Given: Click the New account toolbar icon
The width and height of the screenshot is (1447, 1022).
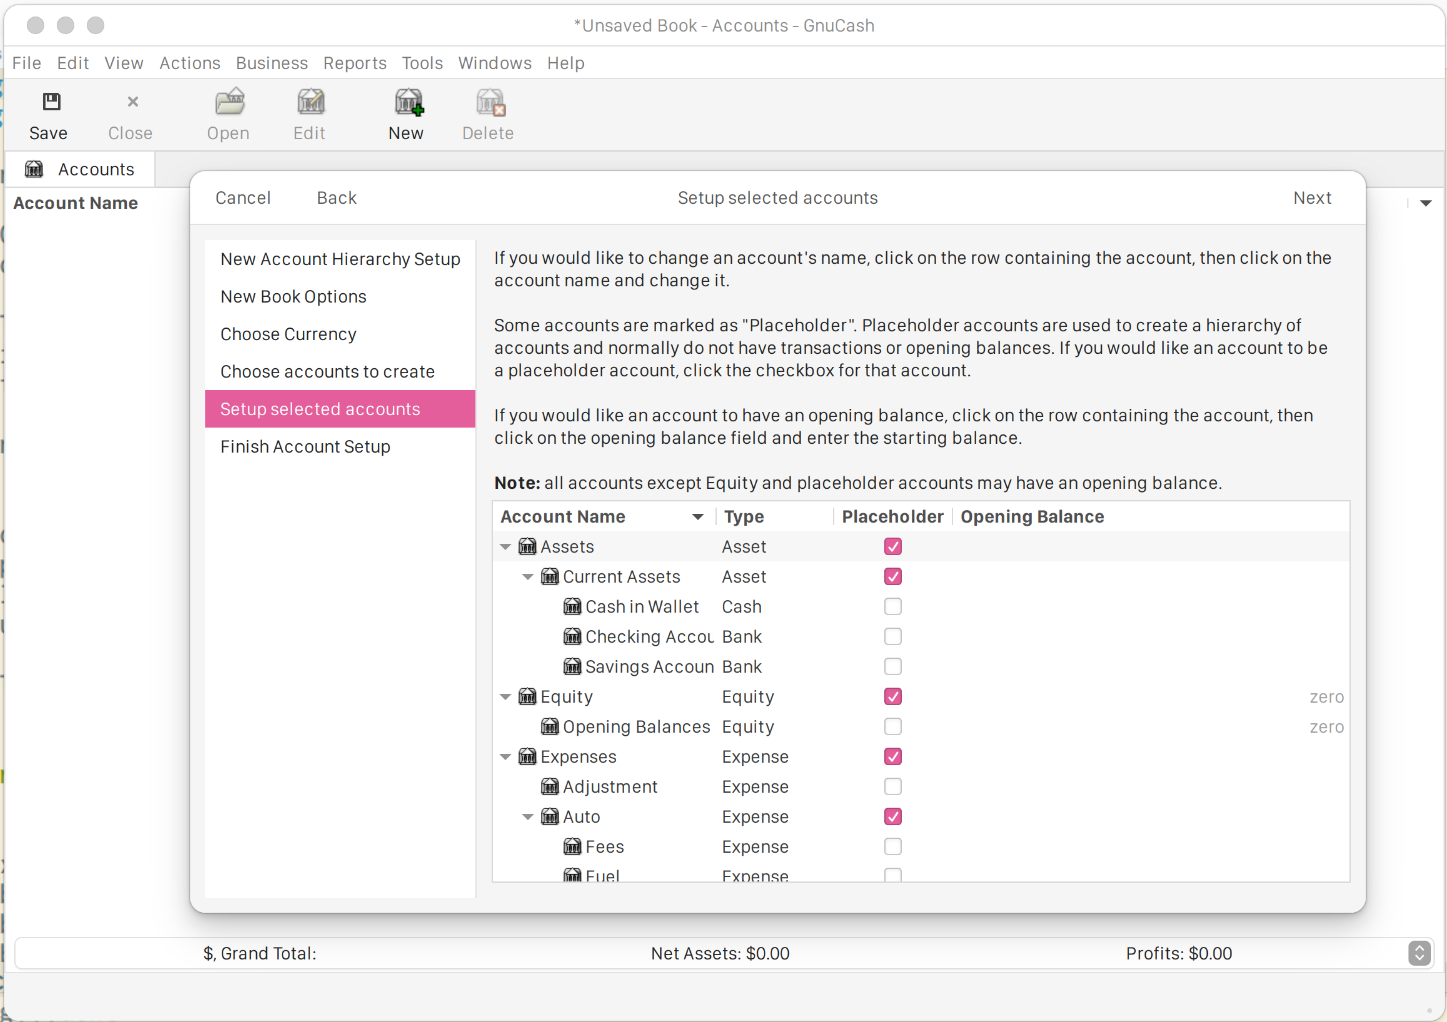Looking at the screenshot, I should pos(408,102).
